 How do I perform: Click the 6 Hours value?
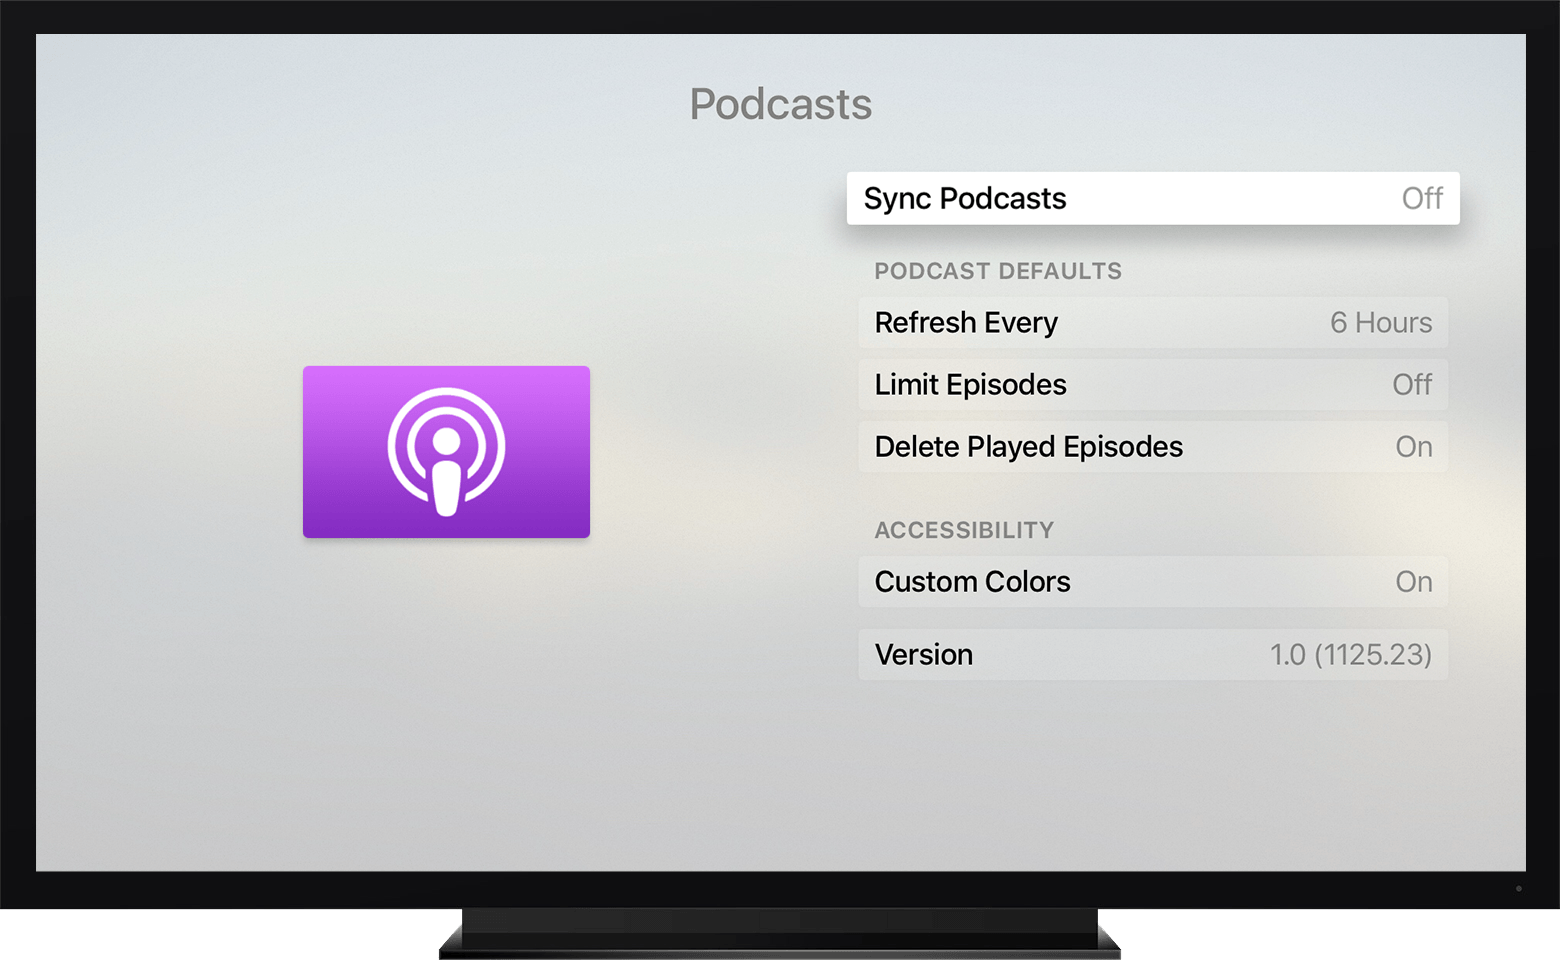tap(1381, 322)
